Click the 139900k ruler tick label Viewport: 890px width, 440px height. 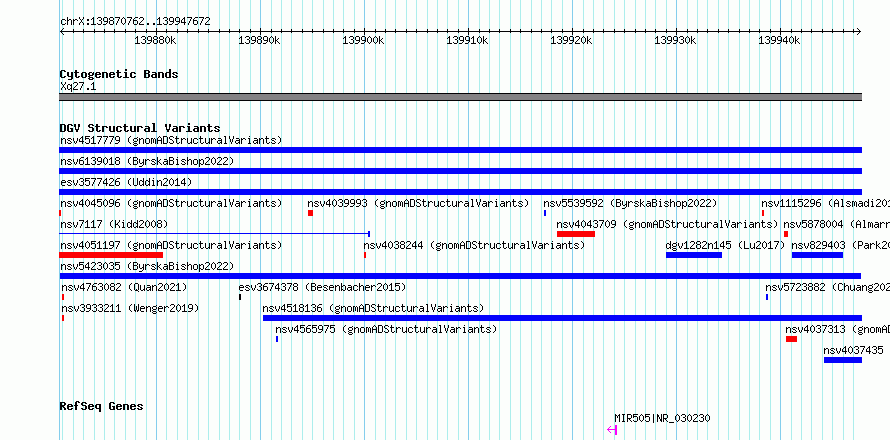(x=364, y=41)
